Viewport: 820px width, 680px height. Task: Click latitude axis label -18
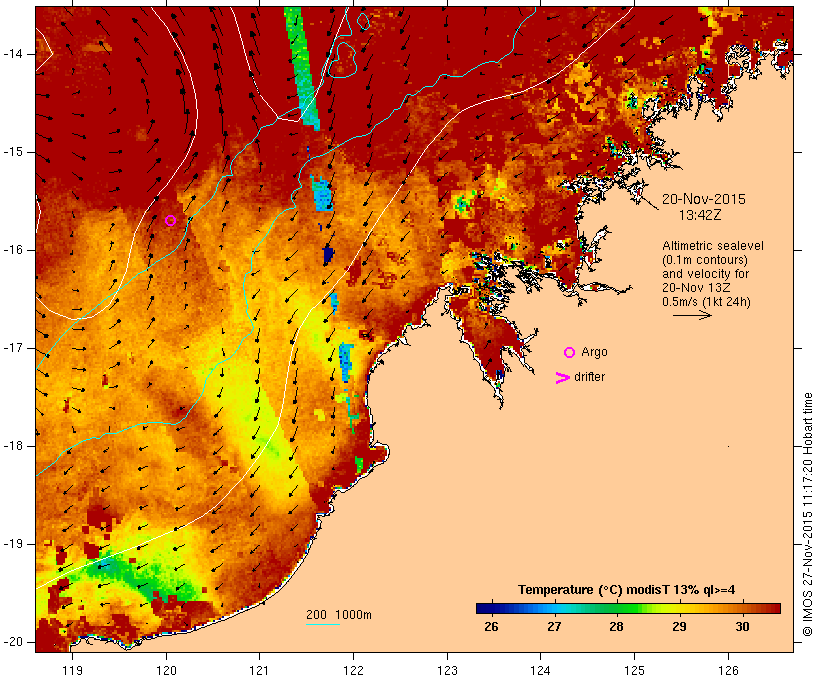(x=13, y=446)
